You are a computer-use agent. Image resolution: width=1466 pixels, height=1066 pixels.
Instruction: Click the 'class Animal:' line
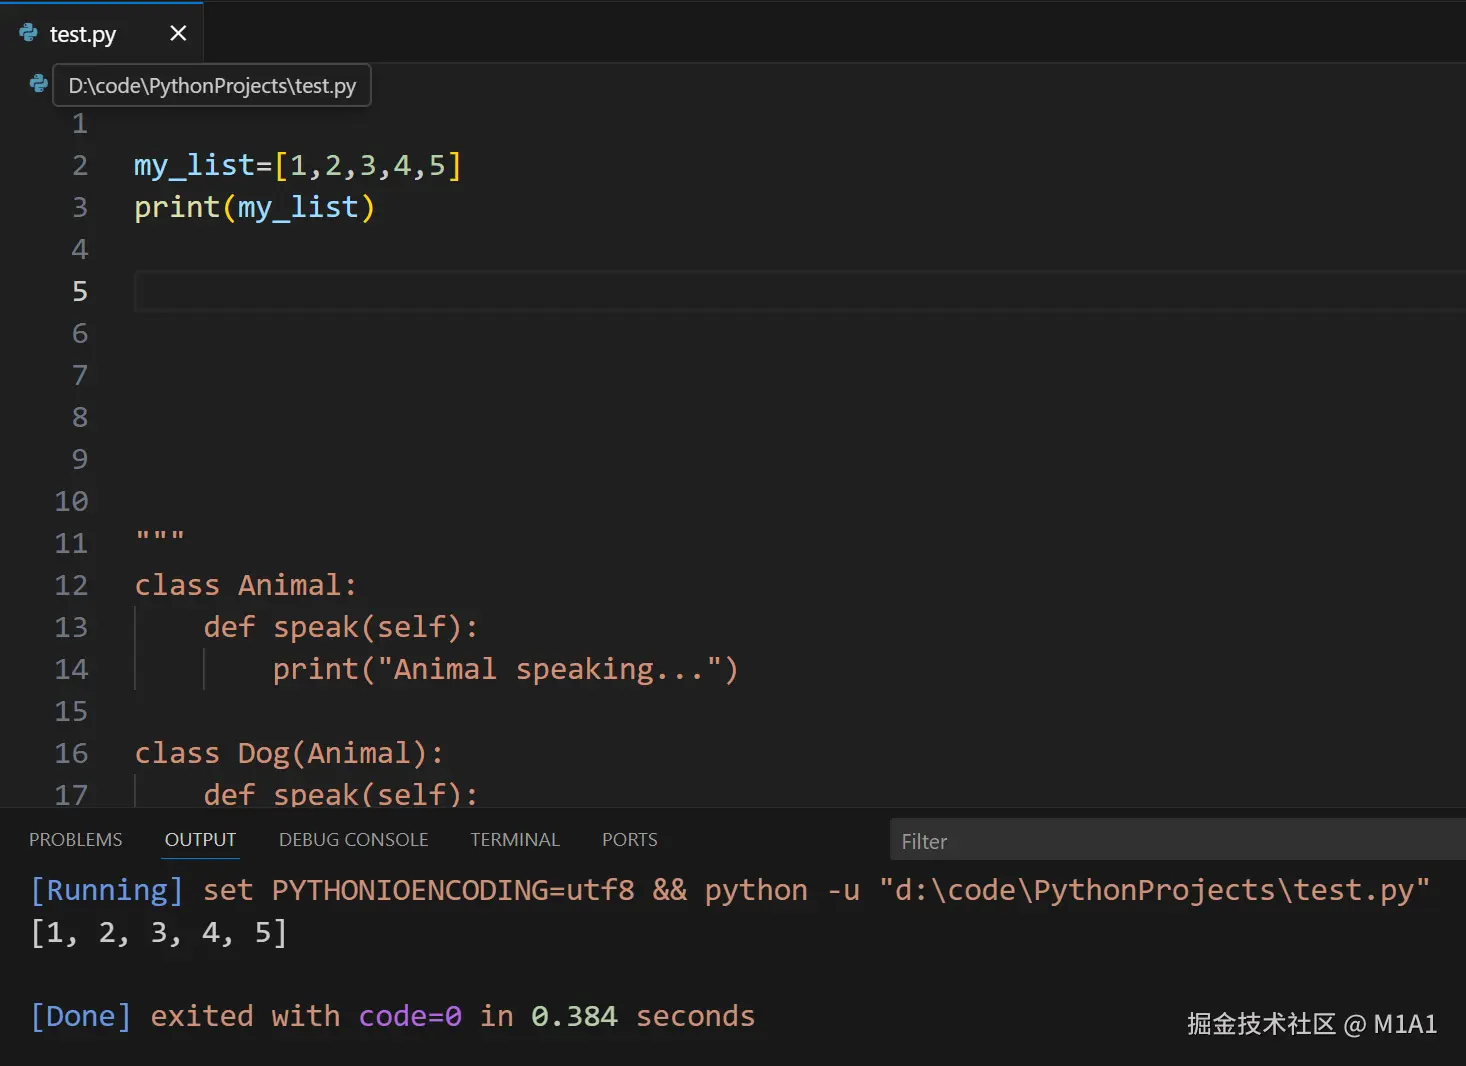pyautogui.click(x=246, y=585)
